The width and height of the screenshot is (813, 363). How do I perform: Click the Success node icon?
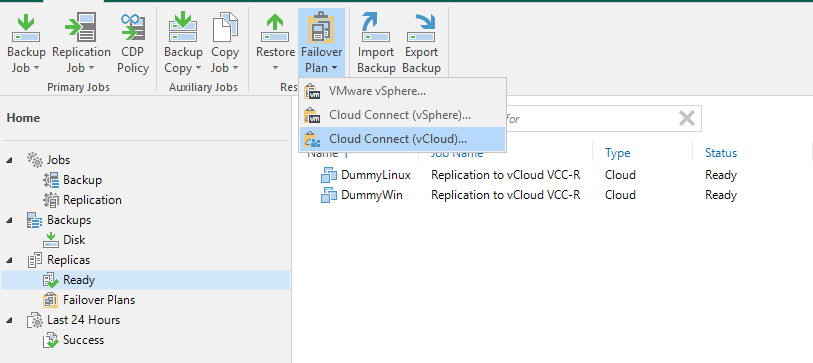(51, 340)
